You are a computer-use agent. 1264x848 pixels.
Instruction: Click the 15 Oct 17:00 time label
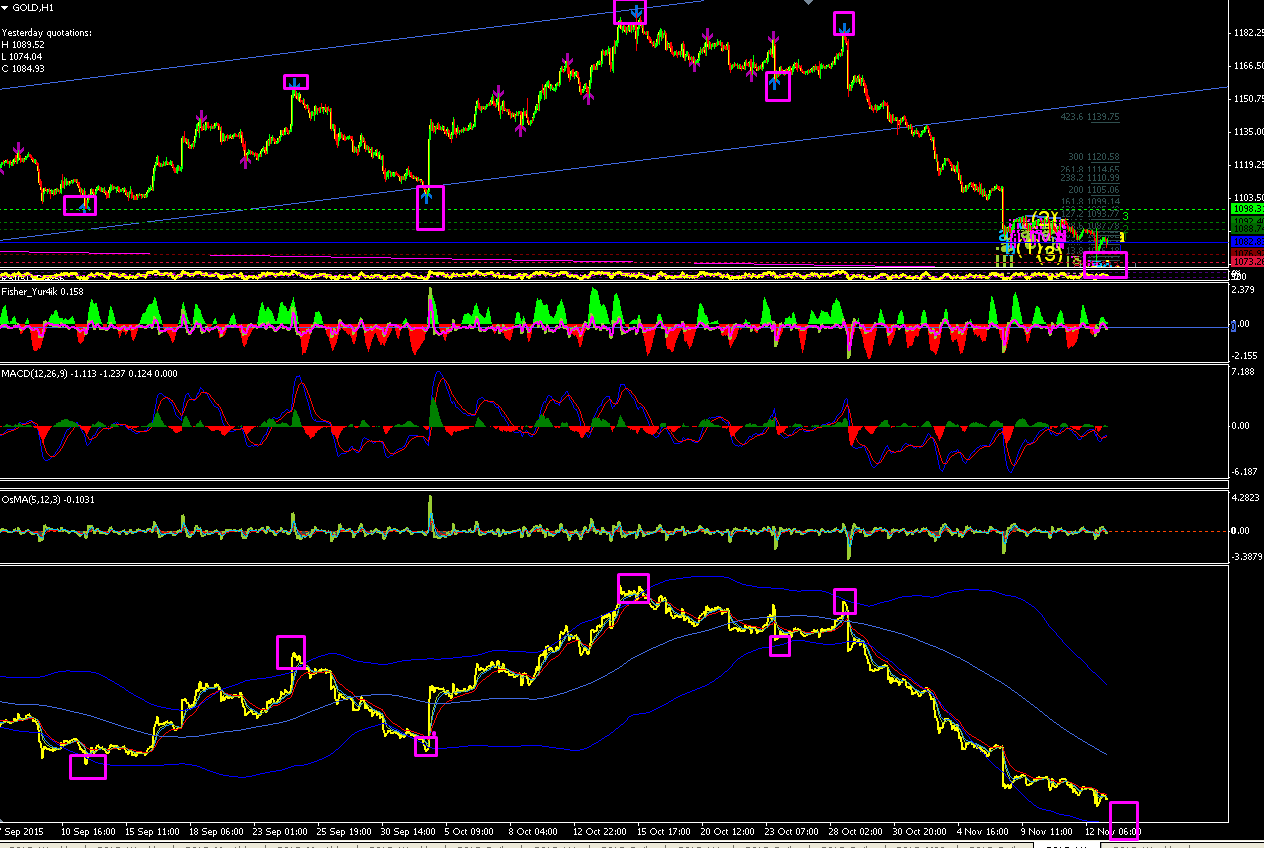pyautogui.click(x=664, y=831)
